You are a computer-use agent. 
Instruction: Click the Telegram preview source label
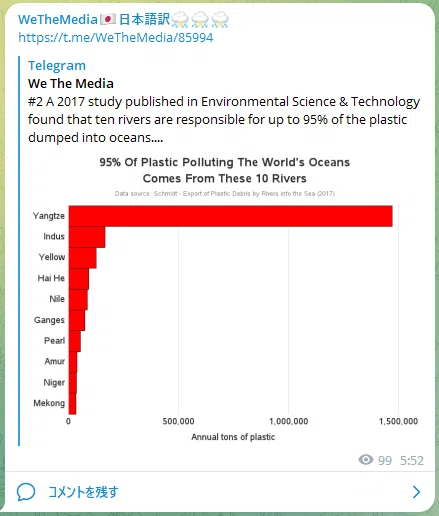57,65
